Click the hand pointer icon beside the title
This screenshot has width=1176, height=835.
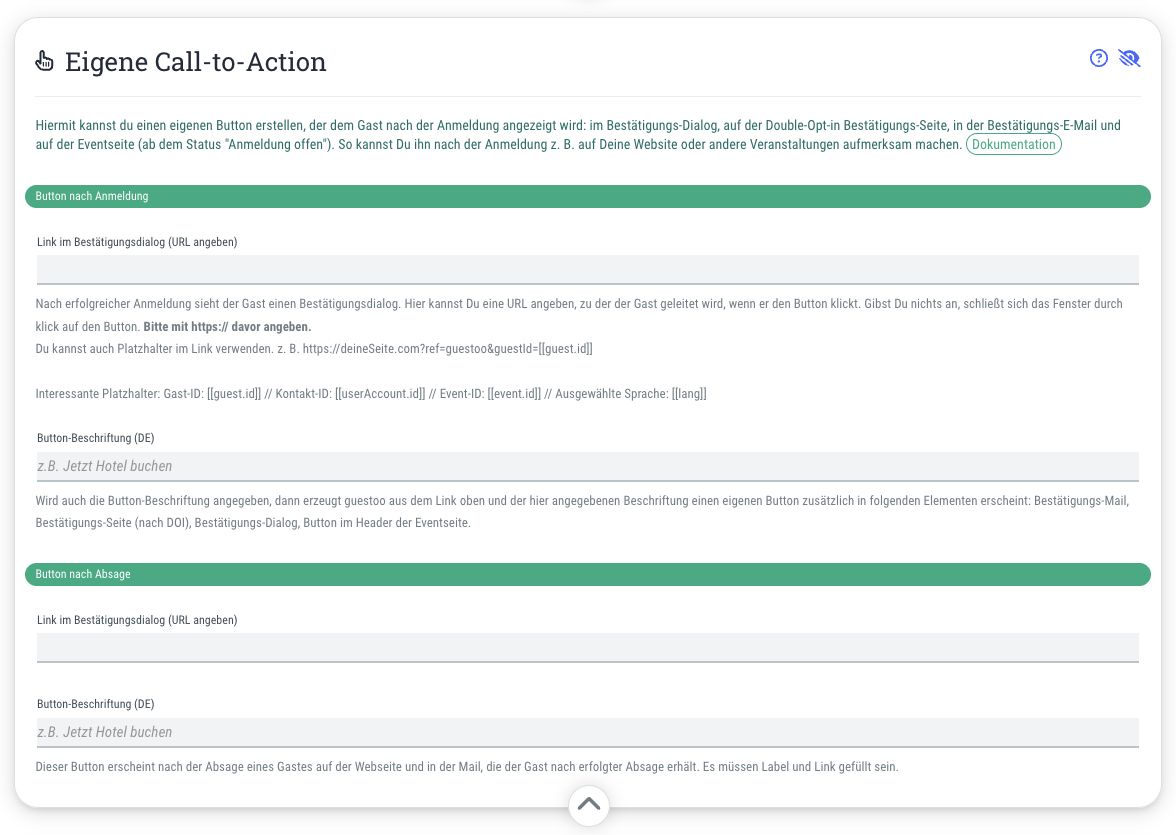click(x=44, y=61)
